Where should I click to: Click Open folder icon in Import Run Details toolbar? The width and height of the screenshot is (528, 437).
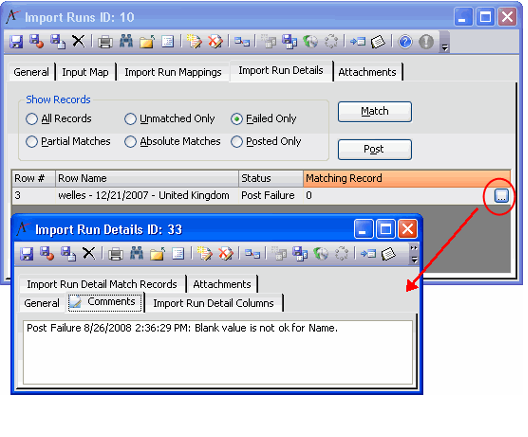(x=157, y=254)
